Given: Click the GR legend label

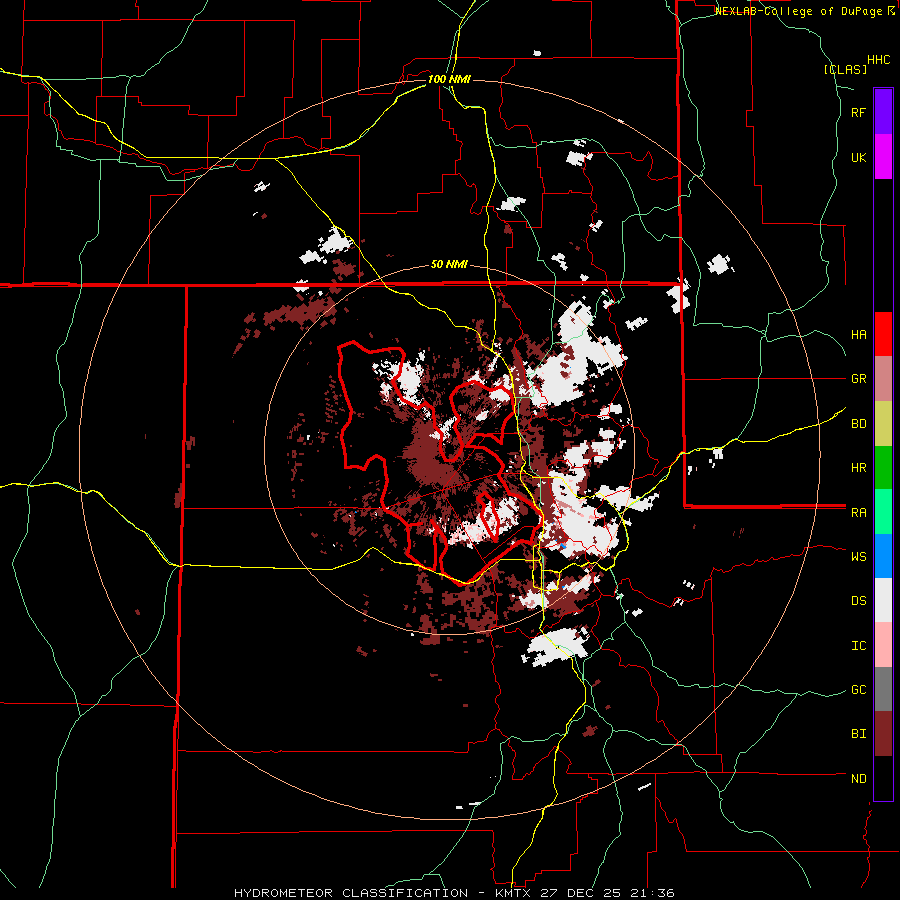Looking at the screenshot, I should point(859,379).
